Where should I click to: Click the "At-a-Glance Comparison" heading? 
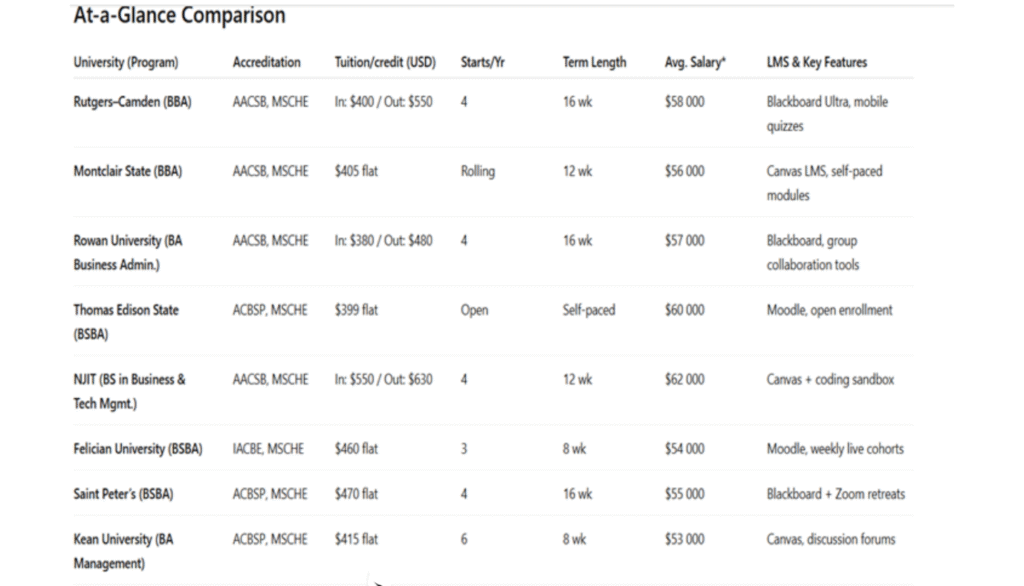179,16
